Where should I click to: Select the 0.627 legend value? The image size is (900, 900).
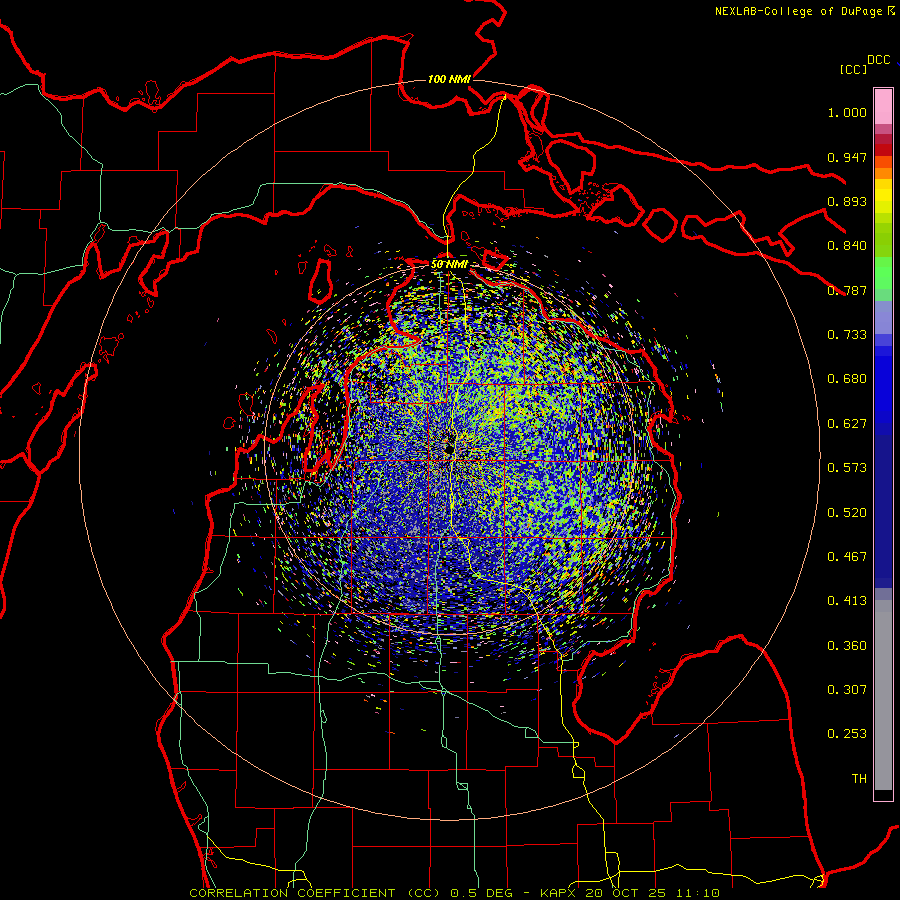pyautogui.click(x=847, y=424)
